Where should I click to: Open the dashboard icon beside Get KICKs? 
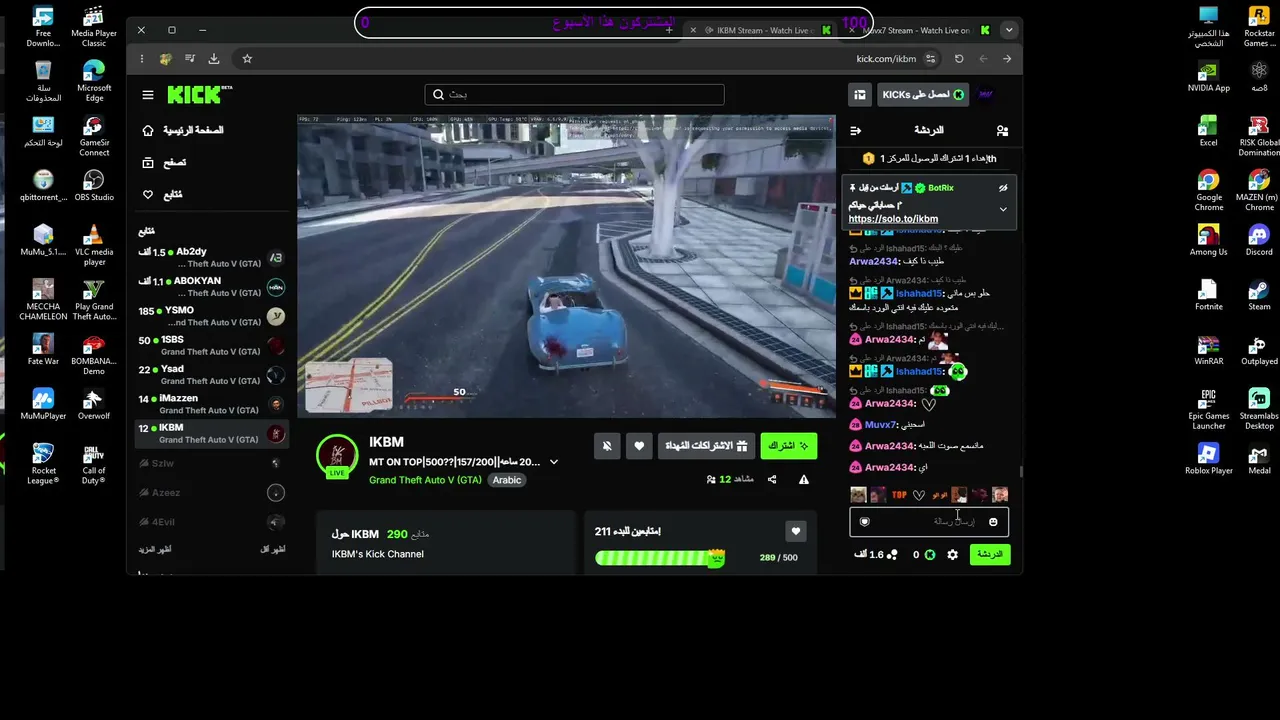(860, 95)
